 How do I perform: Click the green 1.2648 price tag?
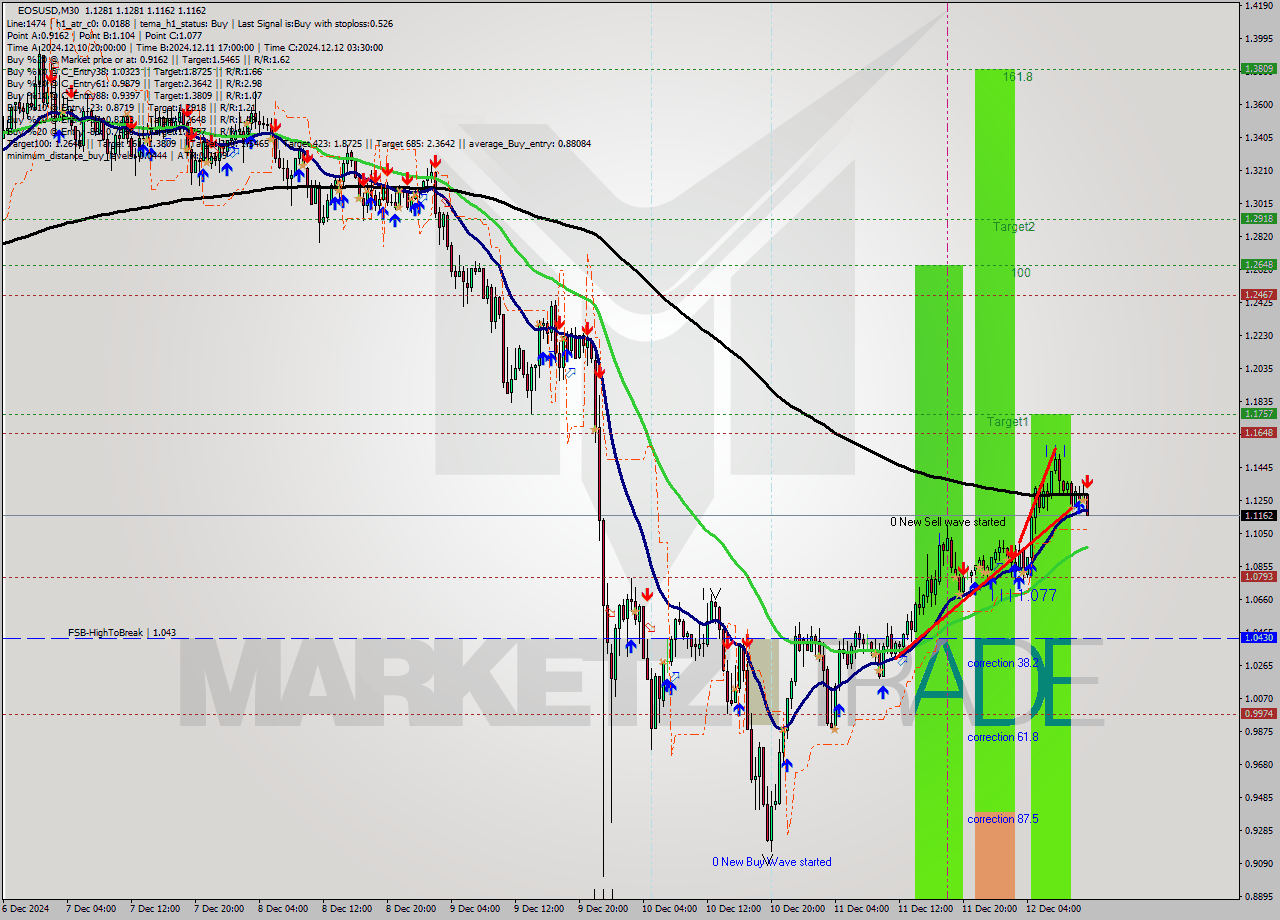pos(1258,265)
